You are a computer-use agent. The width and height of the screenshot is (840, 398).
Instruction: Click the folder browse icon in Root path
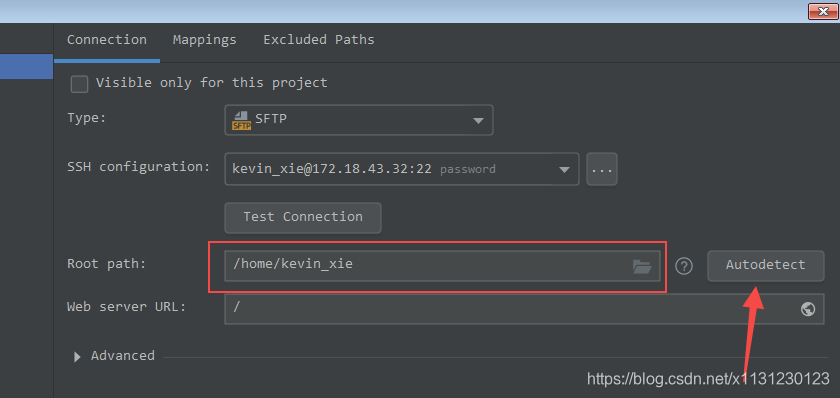641,266
